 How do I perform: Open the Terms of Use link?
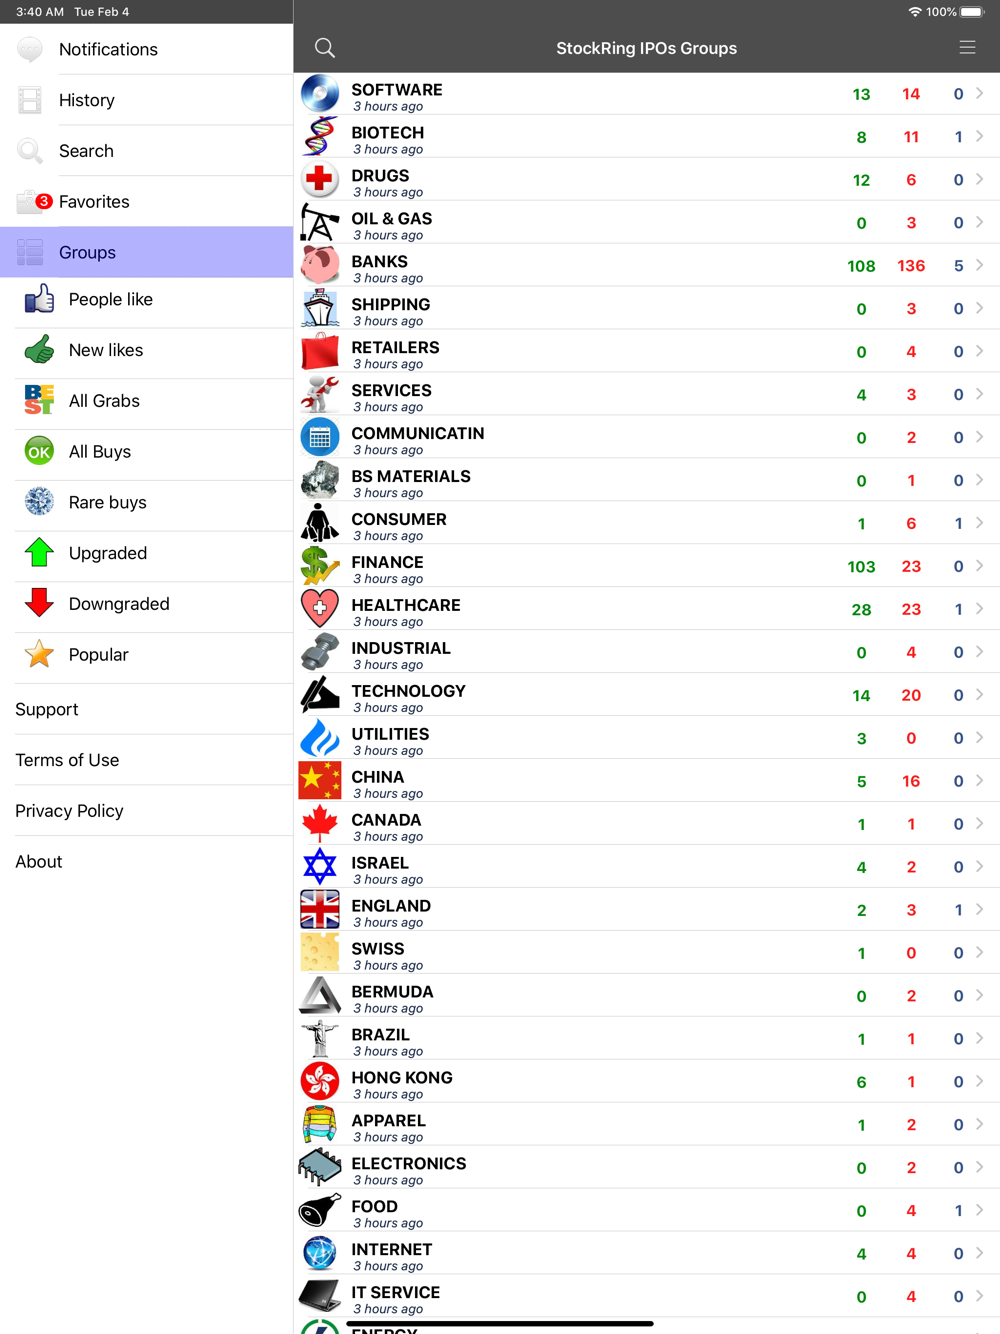67,760
